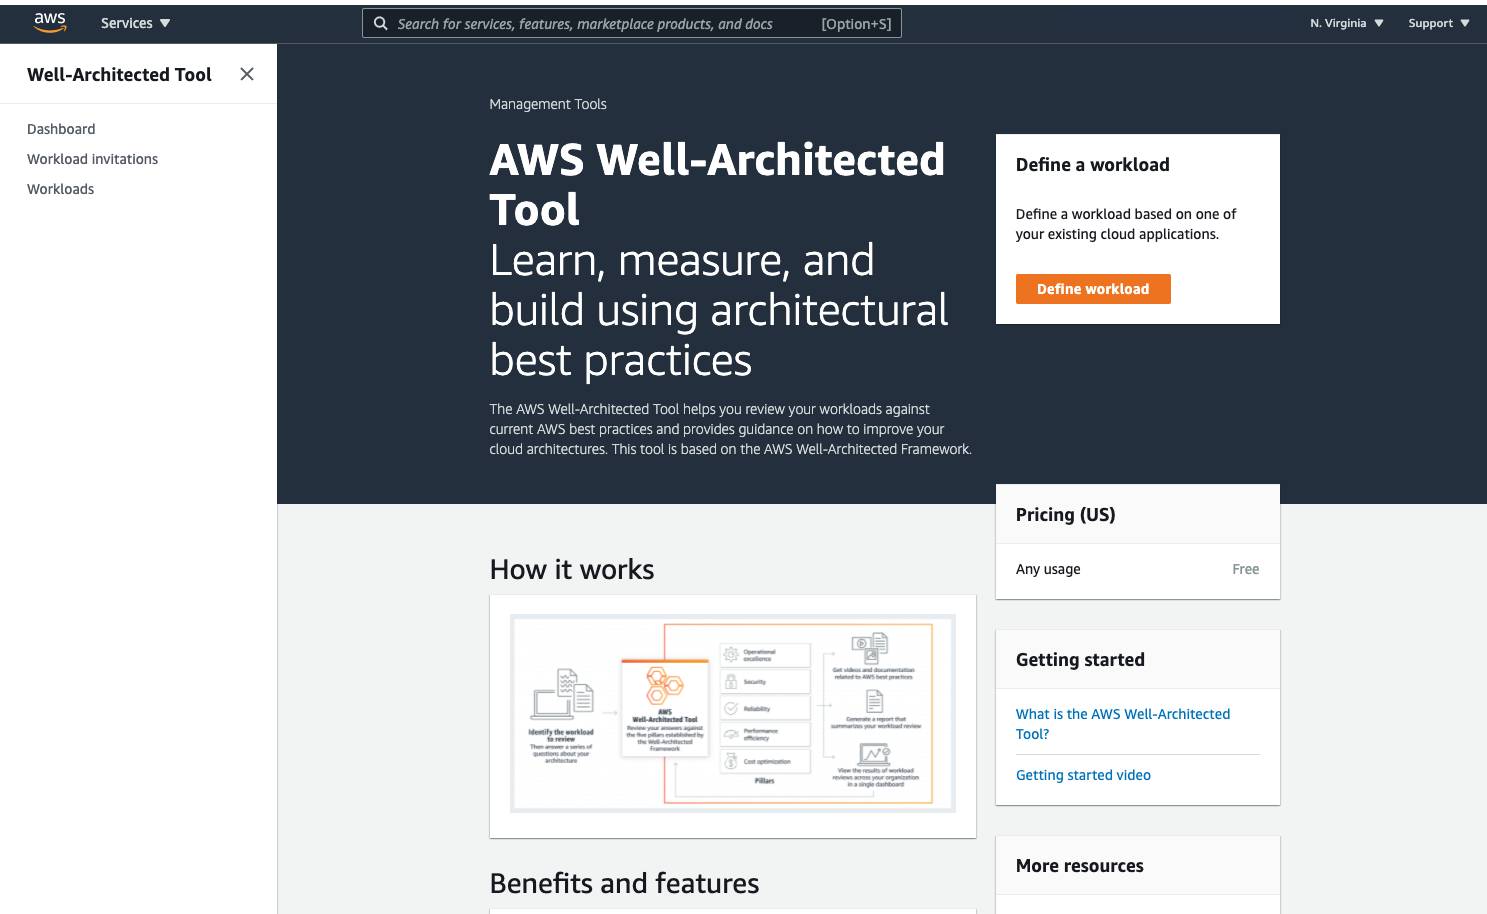1487x914 pixels.
Task: Open the Getting started video link
Action: [x=1083, y=775]
